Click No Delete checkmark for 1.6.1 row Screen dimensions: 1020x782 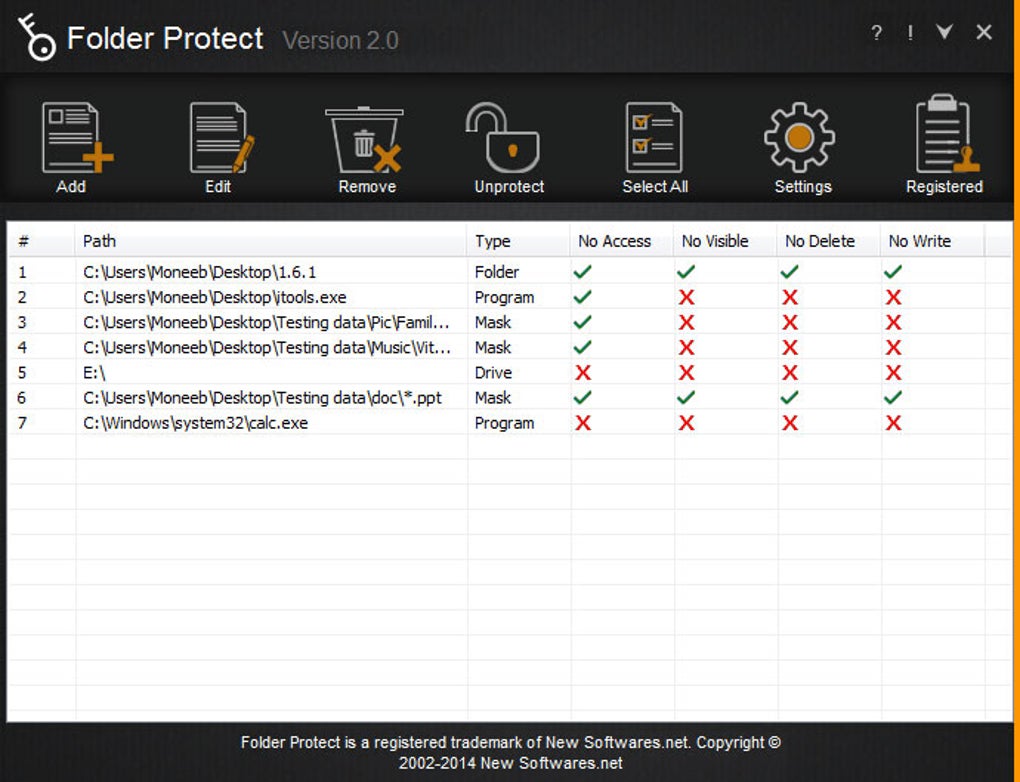[x=790, y=271]
